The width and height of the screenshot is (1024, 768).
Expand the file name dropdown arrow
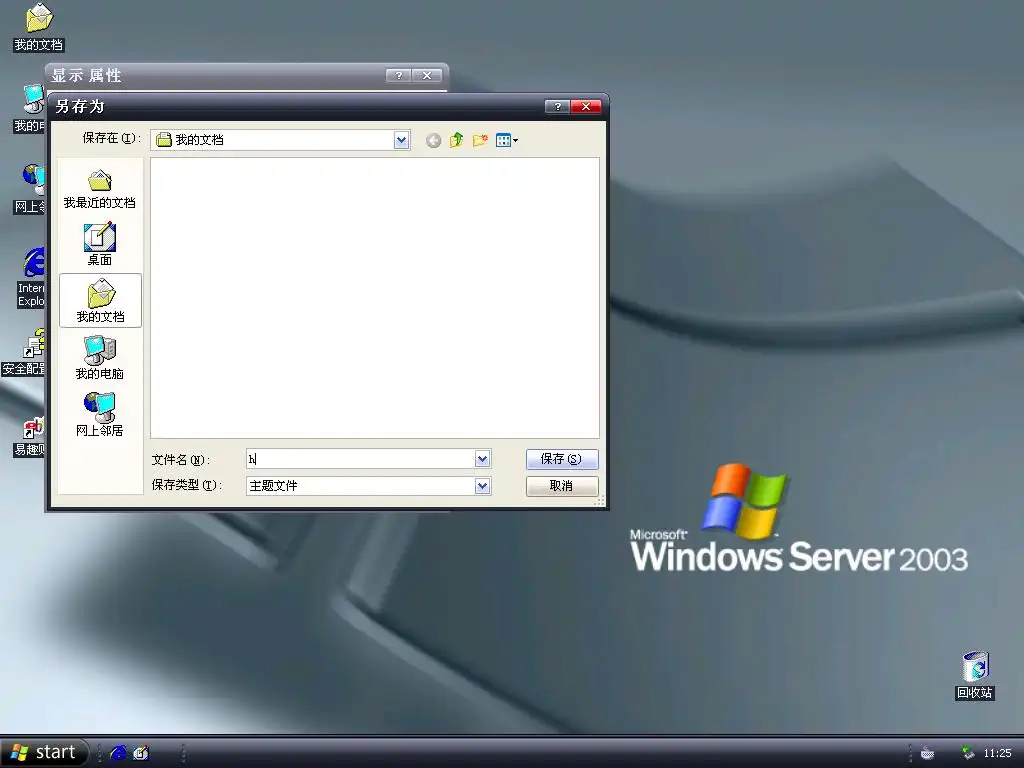(482, 459)
